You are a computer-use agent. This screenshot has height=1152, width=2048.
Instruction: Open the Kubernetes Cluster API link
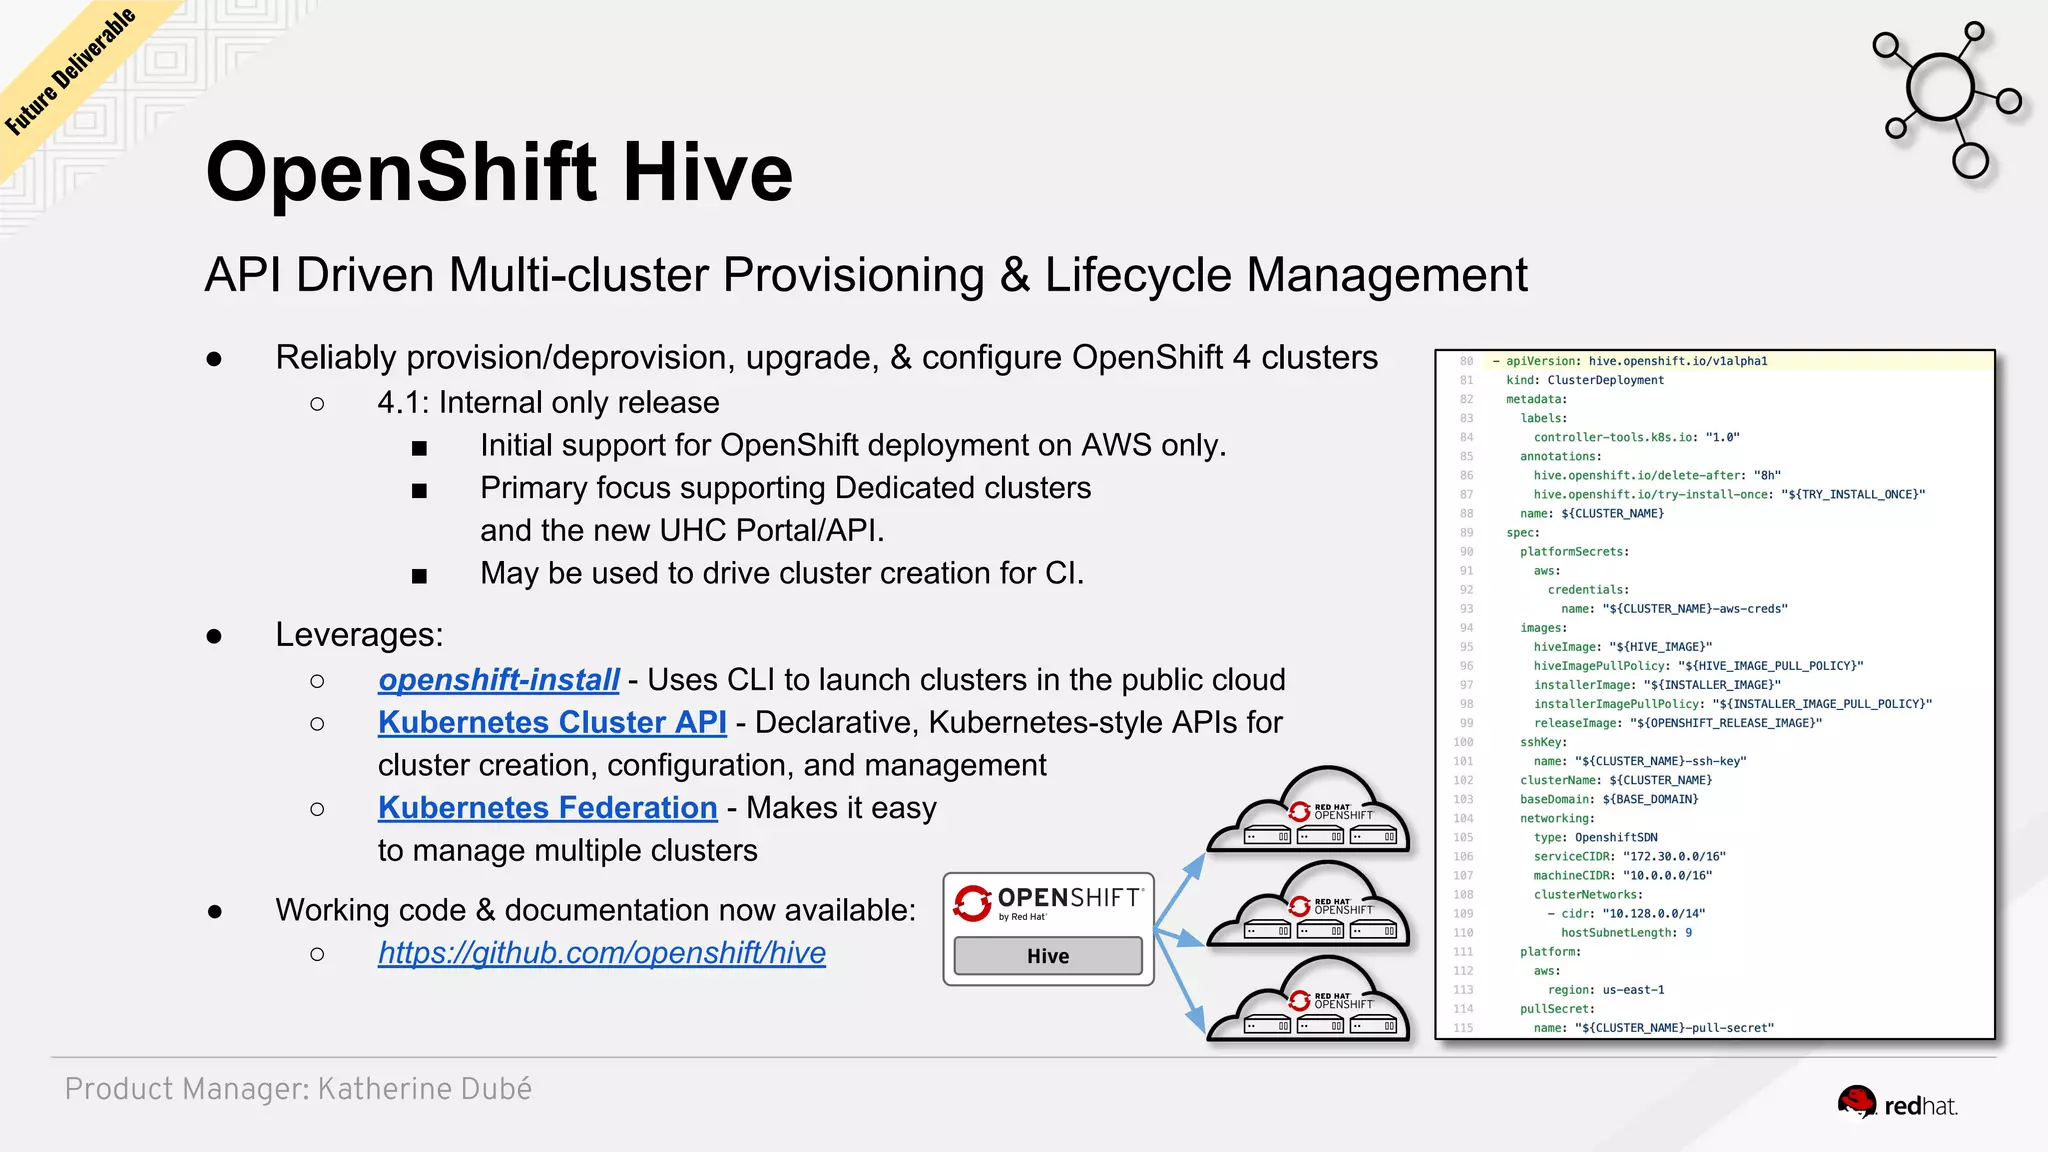pos(552,722)
